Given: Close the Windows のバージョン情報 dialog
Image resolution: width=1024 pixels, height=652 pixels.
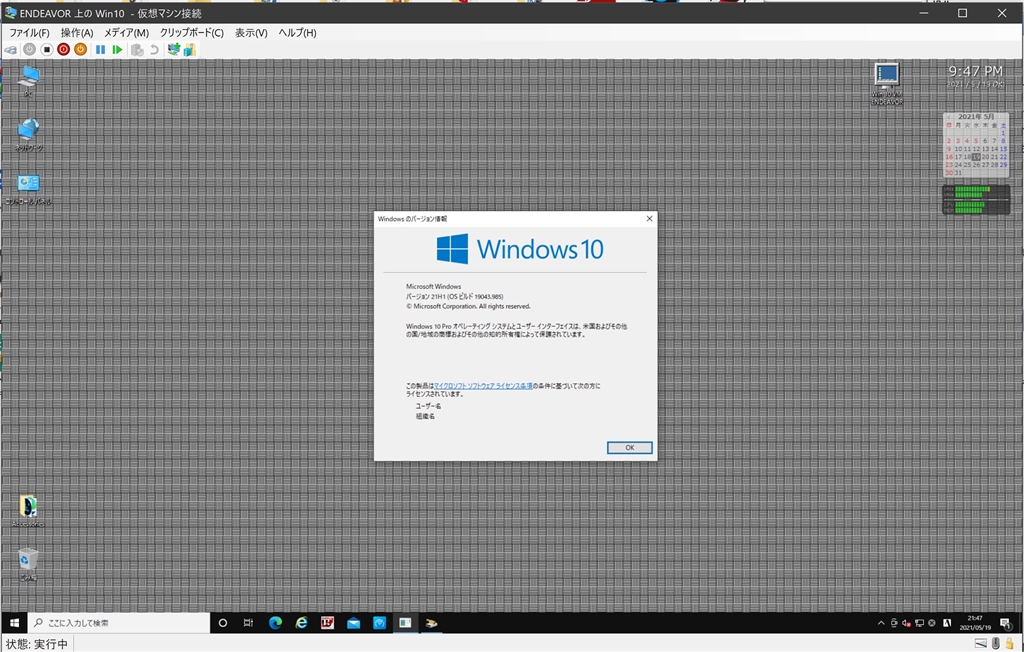Looking at the screenshot, I should tap(649, 219).
